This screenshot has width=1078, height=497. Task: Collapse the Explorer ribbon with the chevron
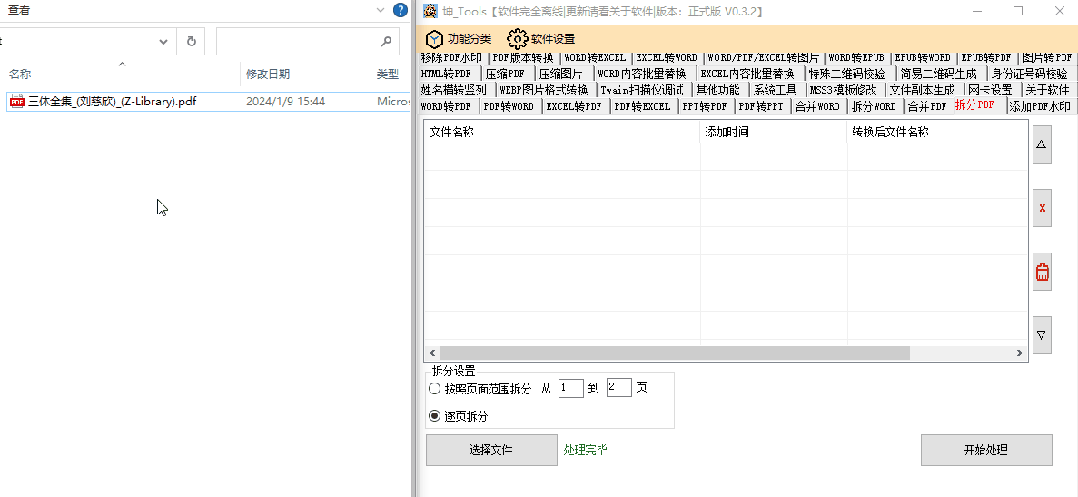pos(382,10)
